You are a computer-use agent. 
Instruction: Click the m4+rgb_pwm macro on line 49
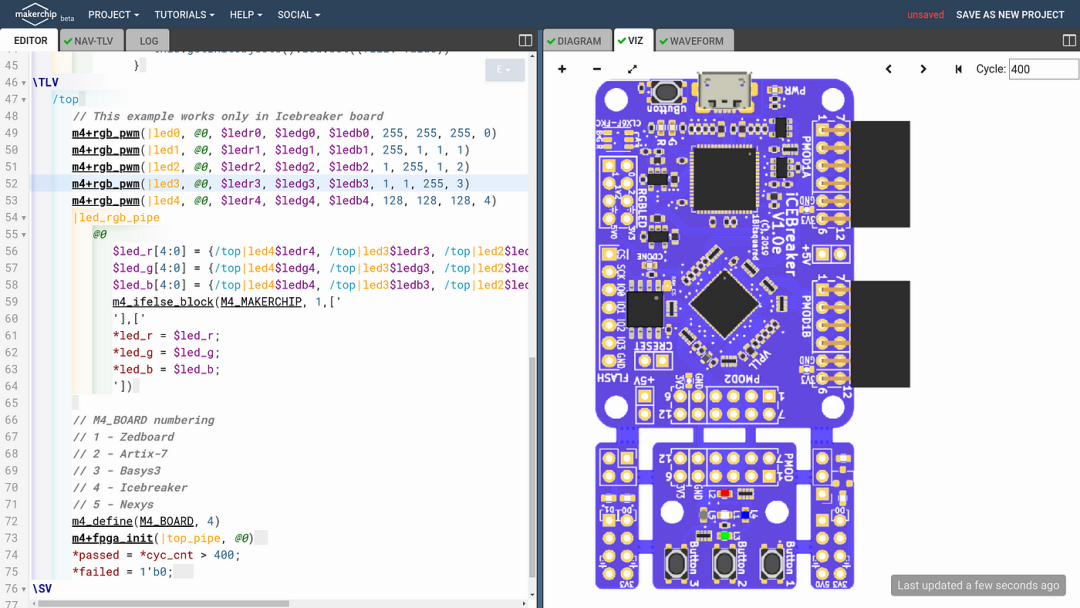pyautogui.click(x=105, y=133)
